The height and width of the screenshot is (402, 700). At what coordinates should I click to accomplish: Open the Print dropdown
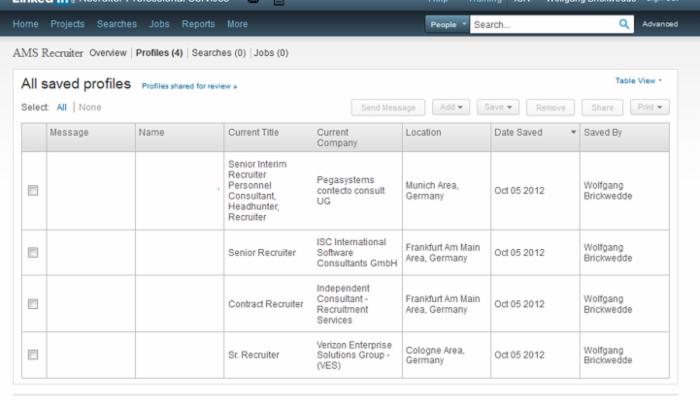point(649,107)
